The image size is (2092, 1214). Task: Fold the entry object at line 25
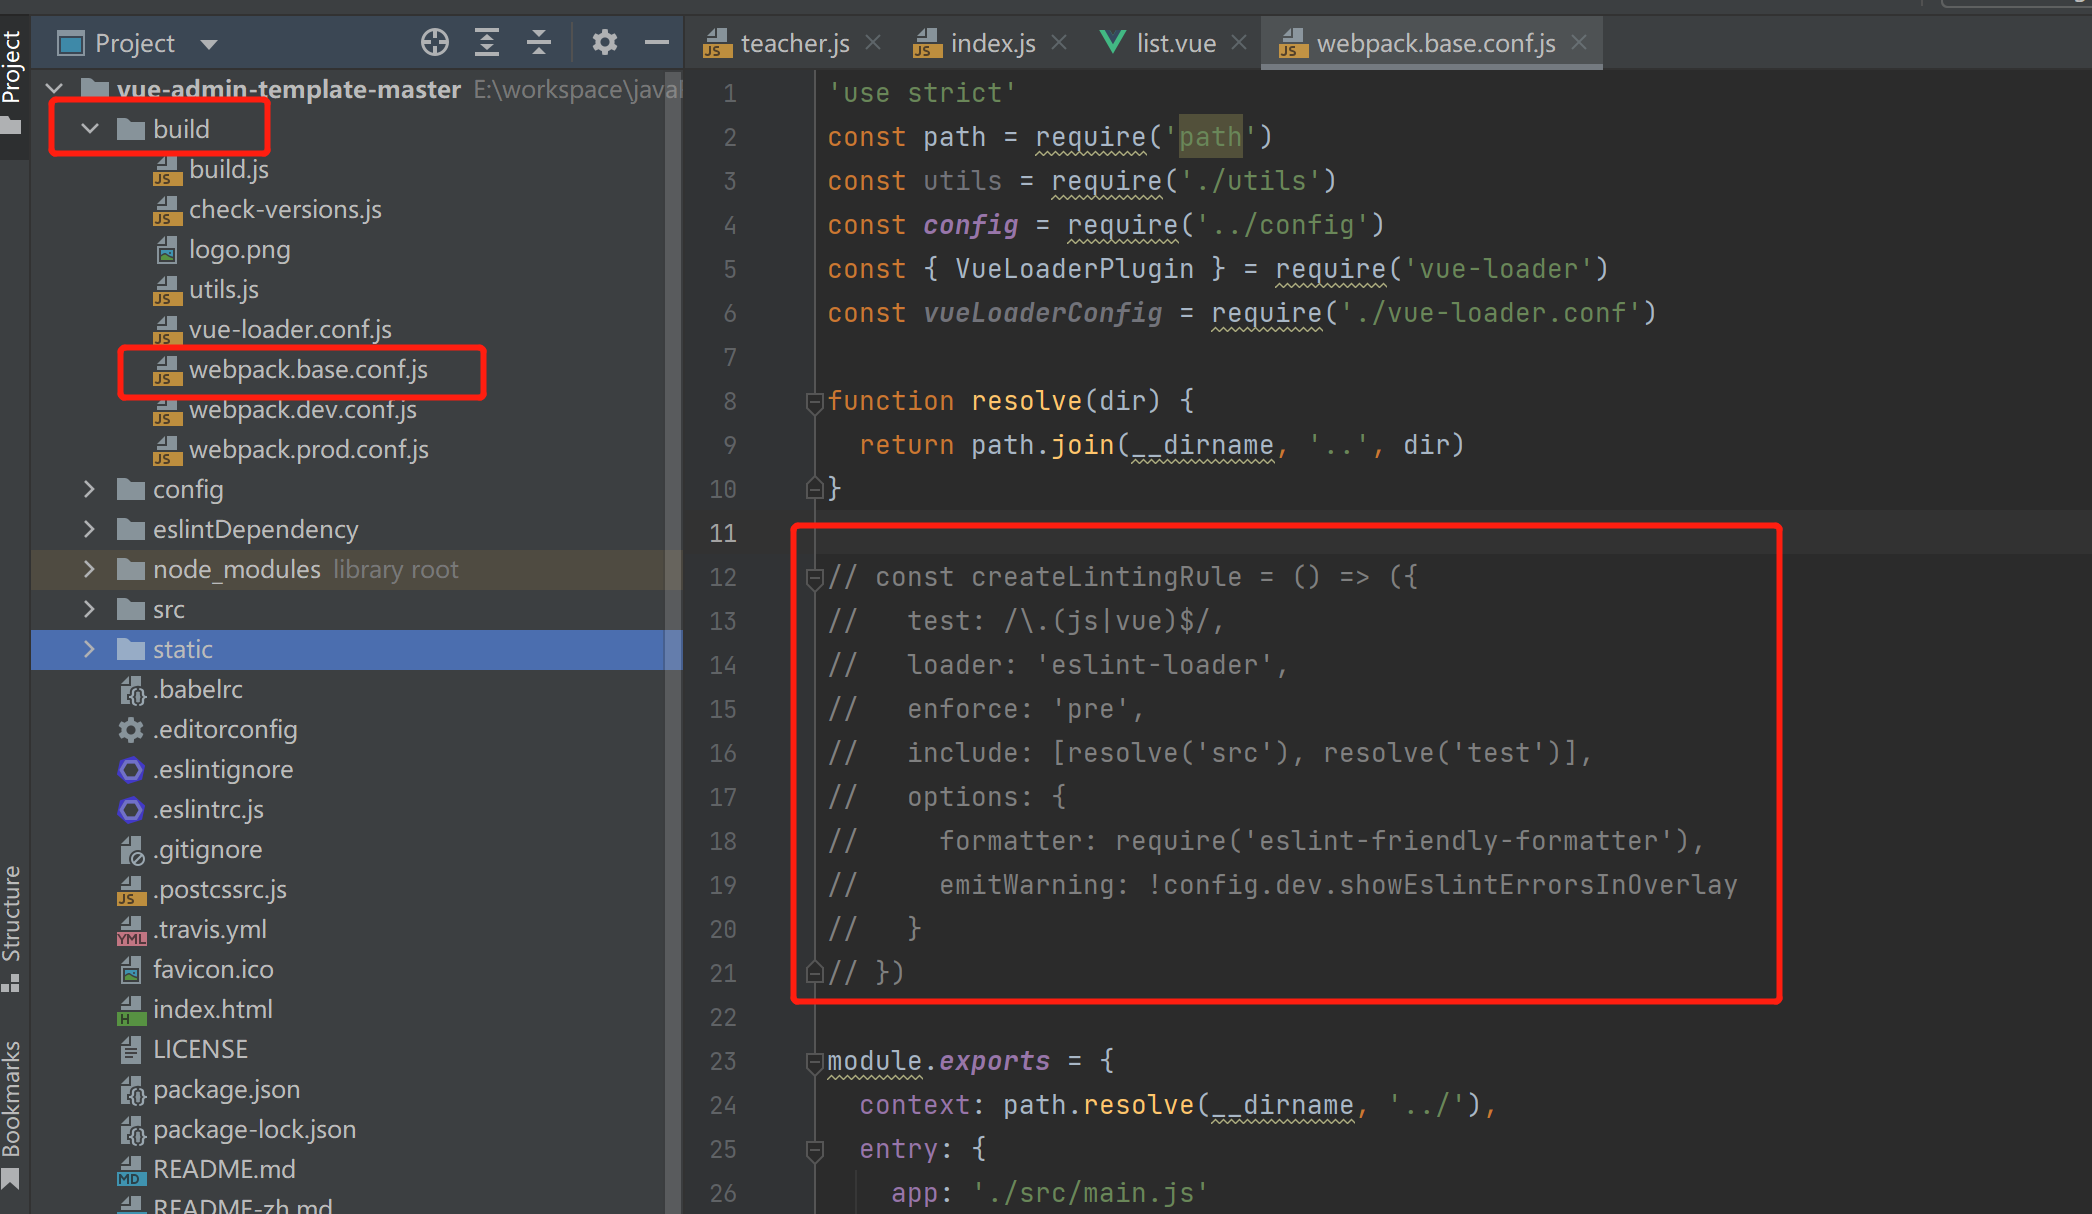point(814,1150)
